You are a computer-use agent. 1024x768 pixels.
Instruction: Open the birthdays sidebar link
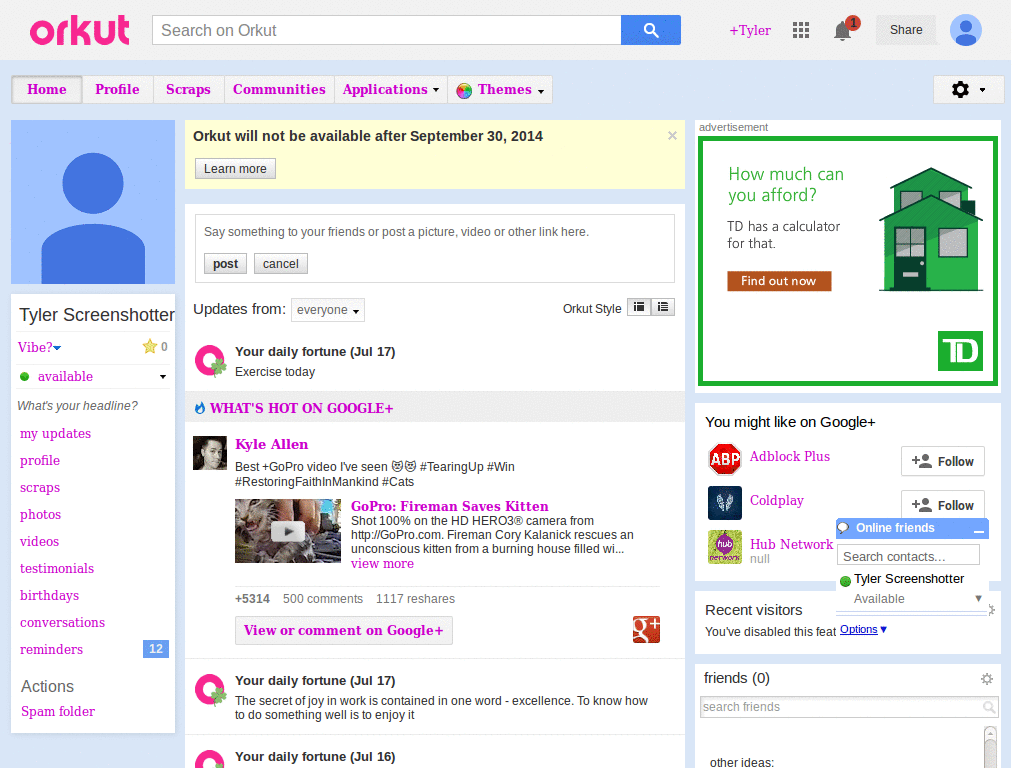[x=50, y=596]
